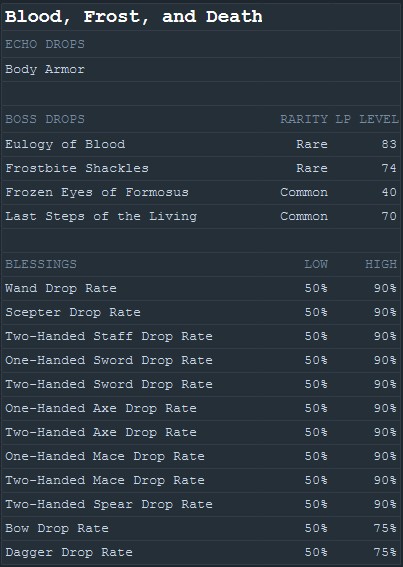Click the HIGH column header under Blessings
Screen dimensions: 403x567
[x=381, y=264]
